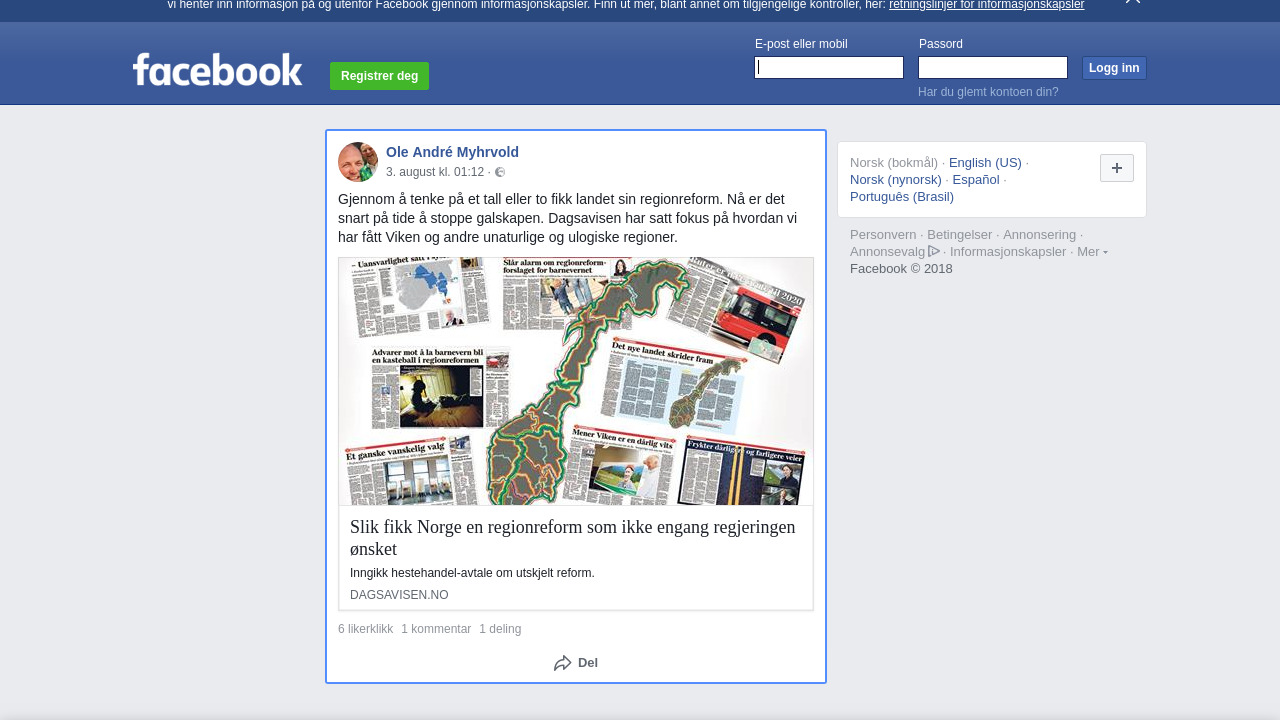View the 1 deling link
Image resolution: width=1280 pixels, height=720 pixels.
pos(500,629)
